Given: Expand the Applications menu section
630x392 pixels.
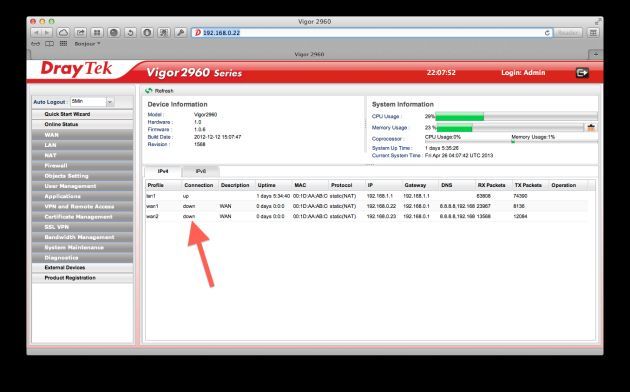Looking at the screenshot, I should pos(82,196).
